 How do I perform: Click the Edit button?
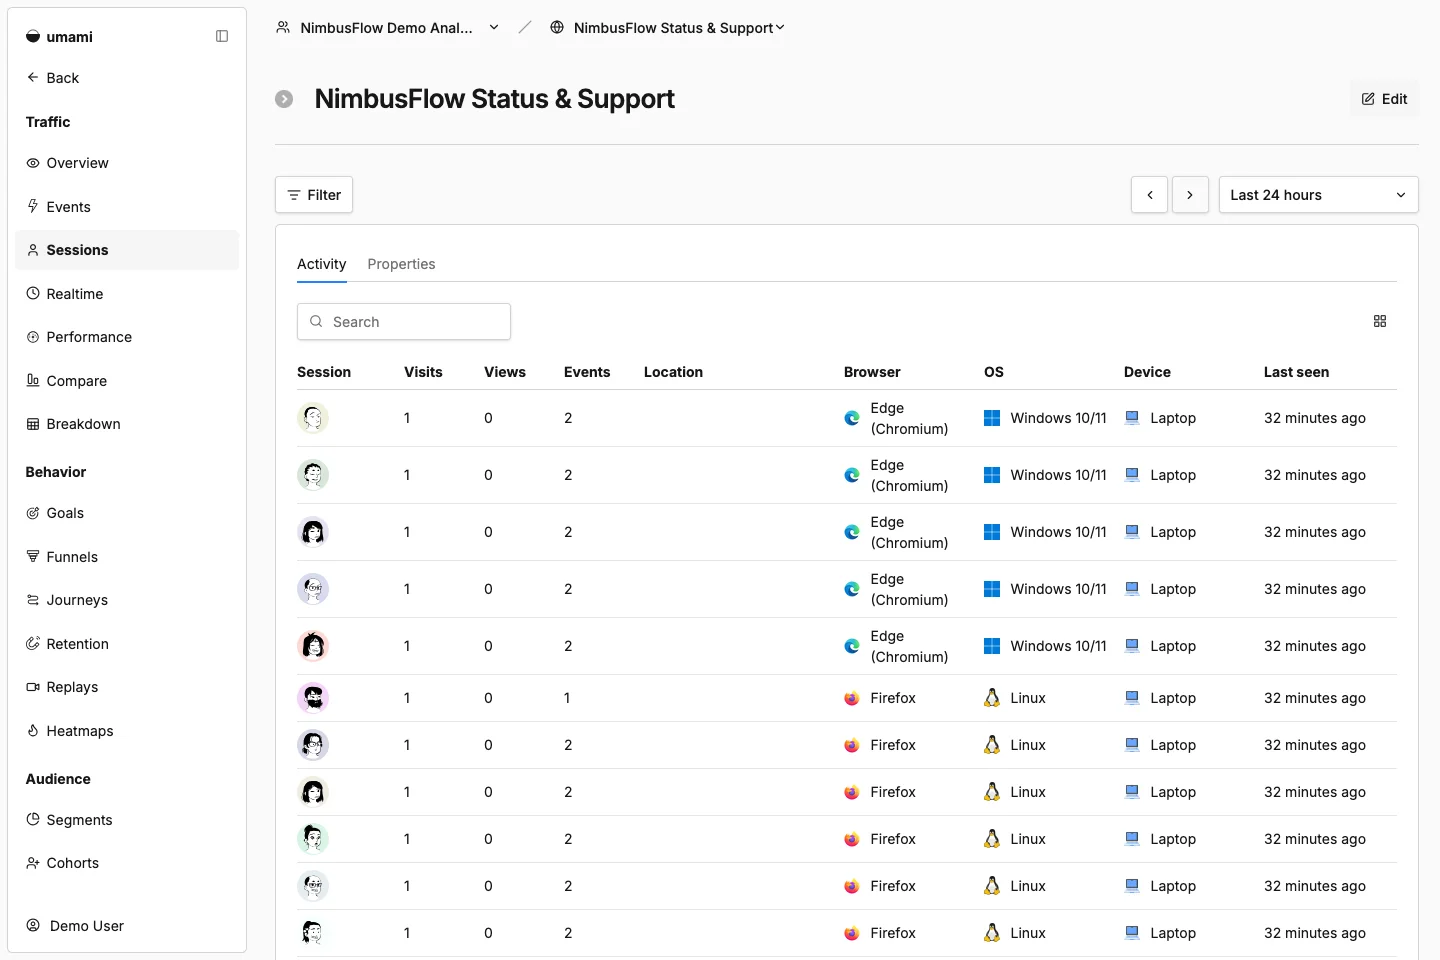tap(1384, 99)
